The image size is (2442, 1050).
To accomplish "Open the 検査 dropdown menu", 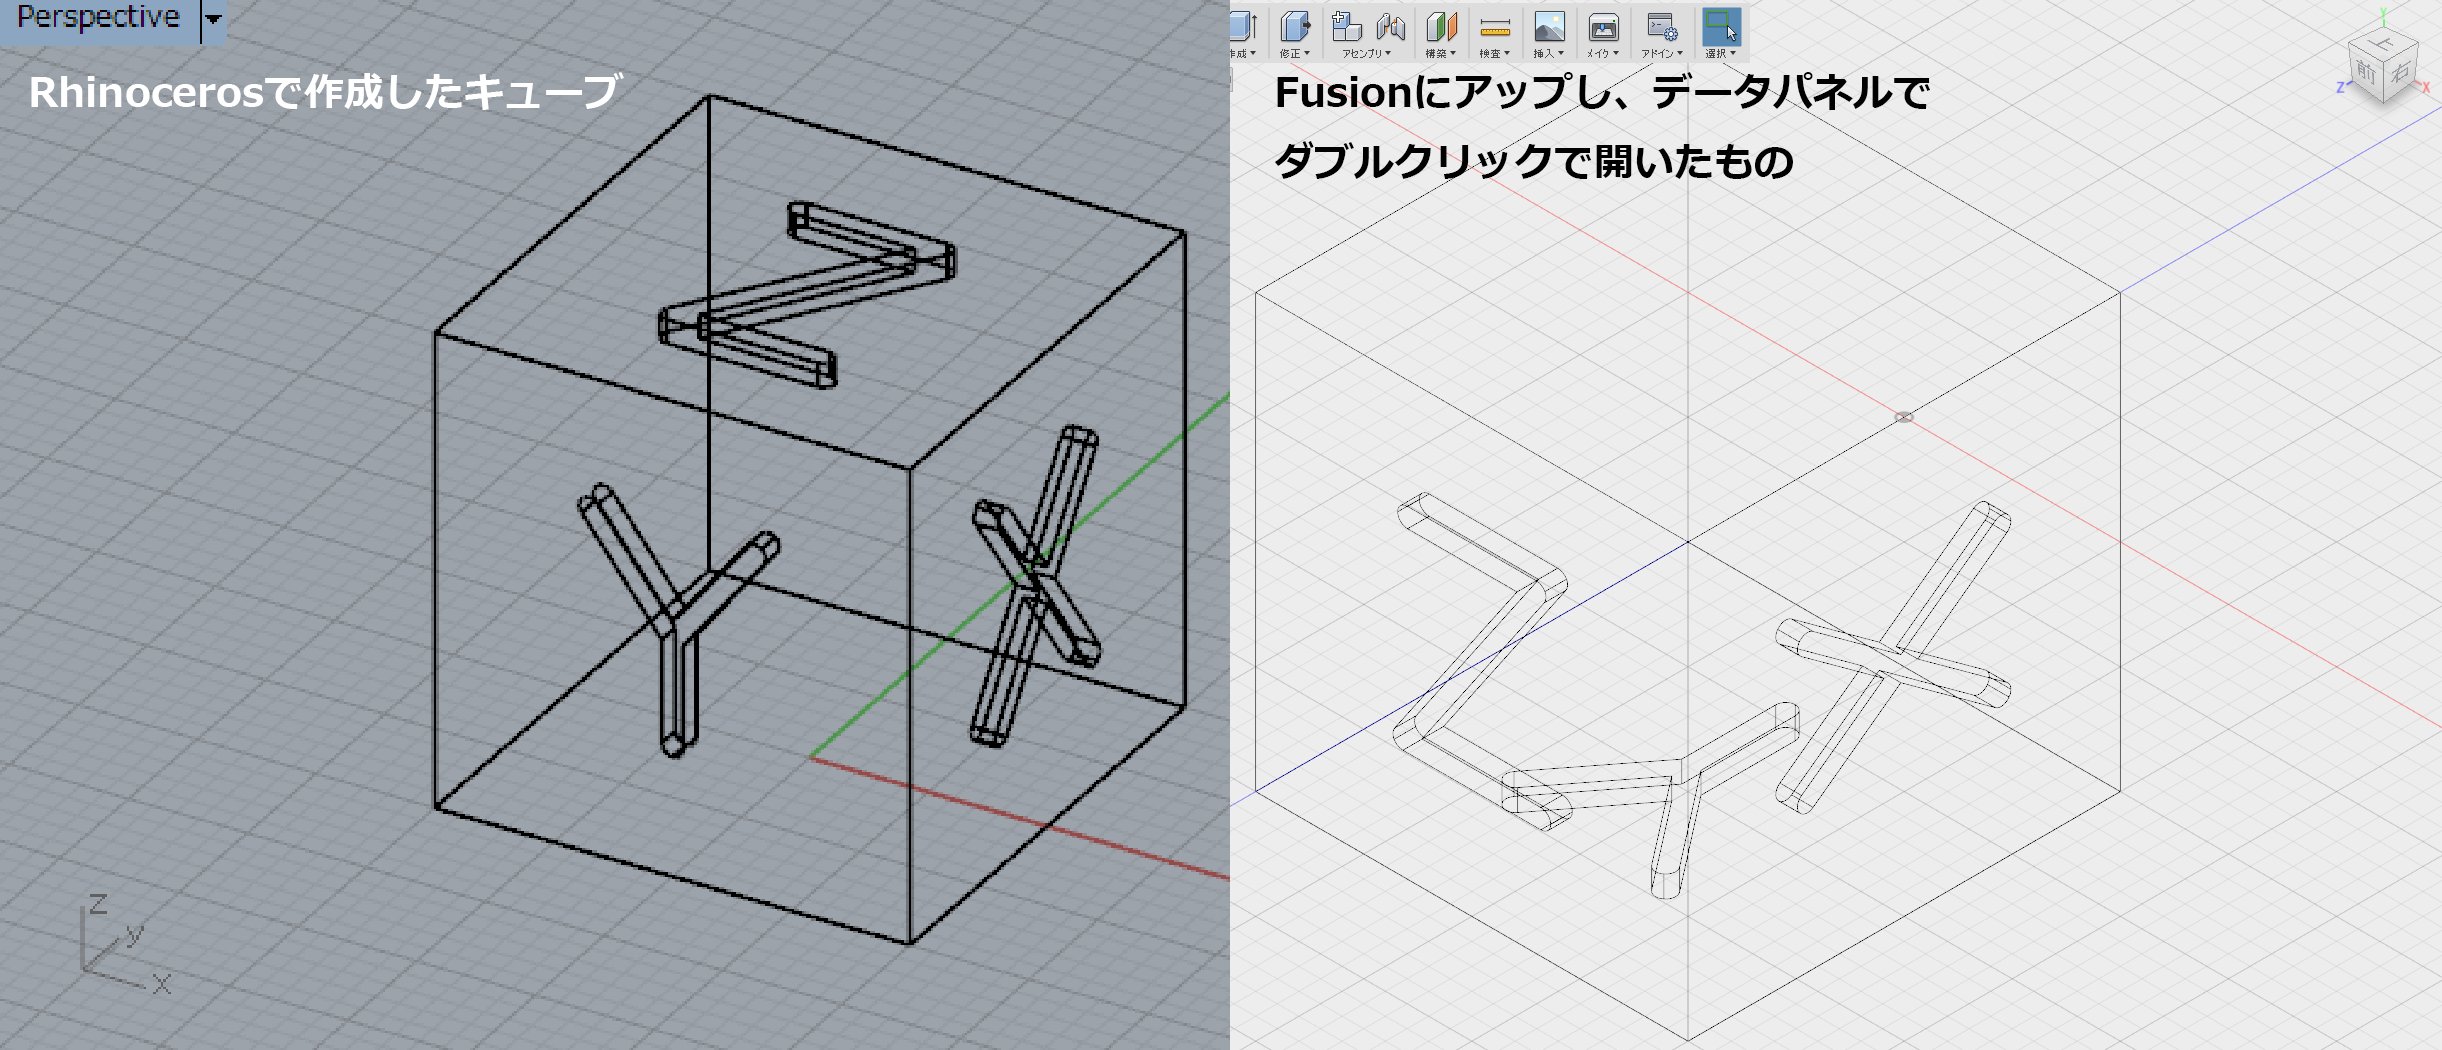I will pos(1494,54).
